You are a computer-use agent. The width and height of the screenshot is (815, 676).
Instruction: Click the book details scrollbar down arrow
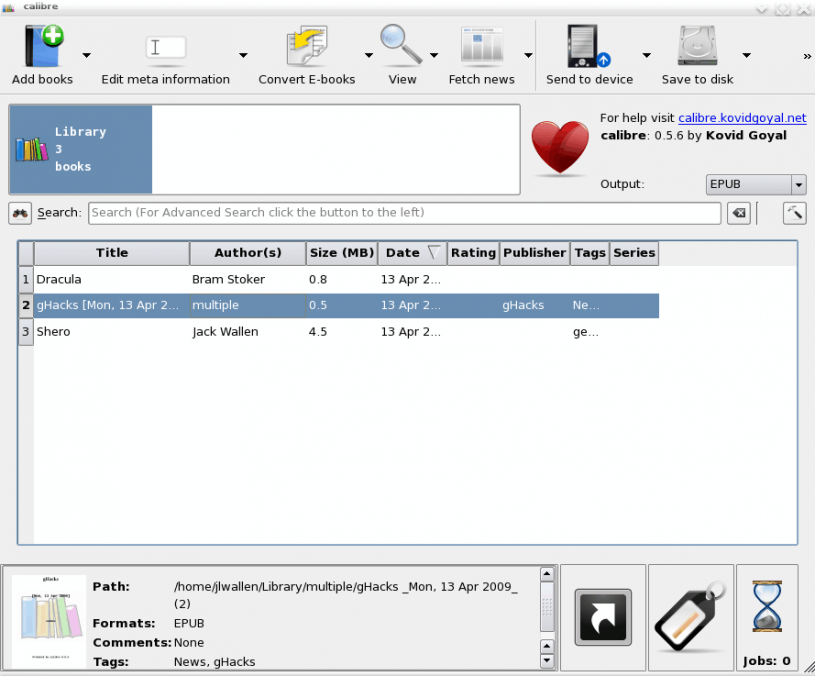tap(547, 661)
